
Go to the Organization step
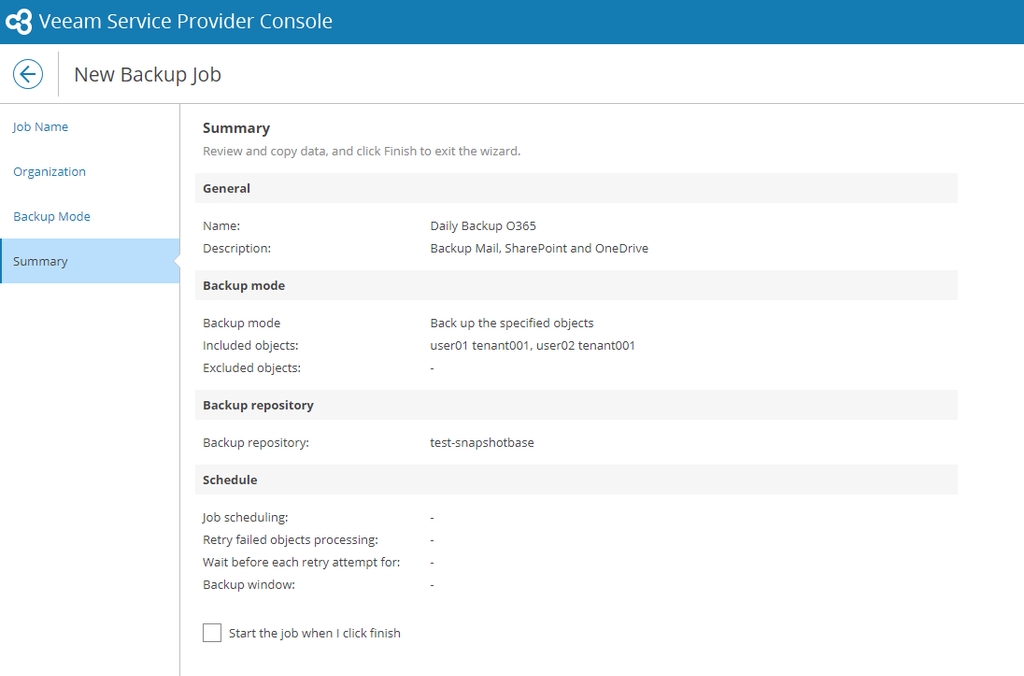tap(49, 172)
